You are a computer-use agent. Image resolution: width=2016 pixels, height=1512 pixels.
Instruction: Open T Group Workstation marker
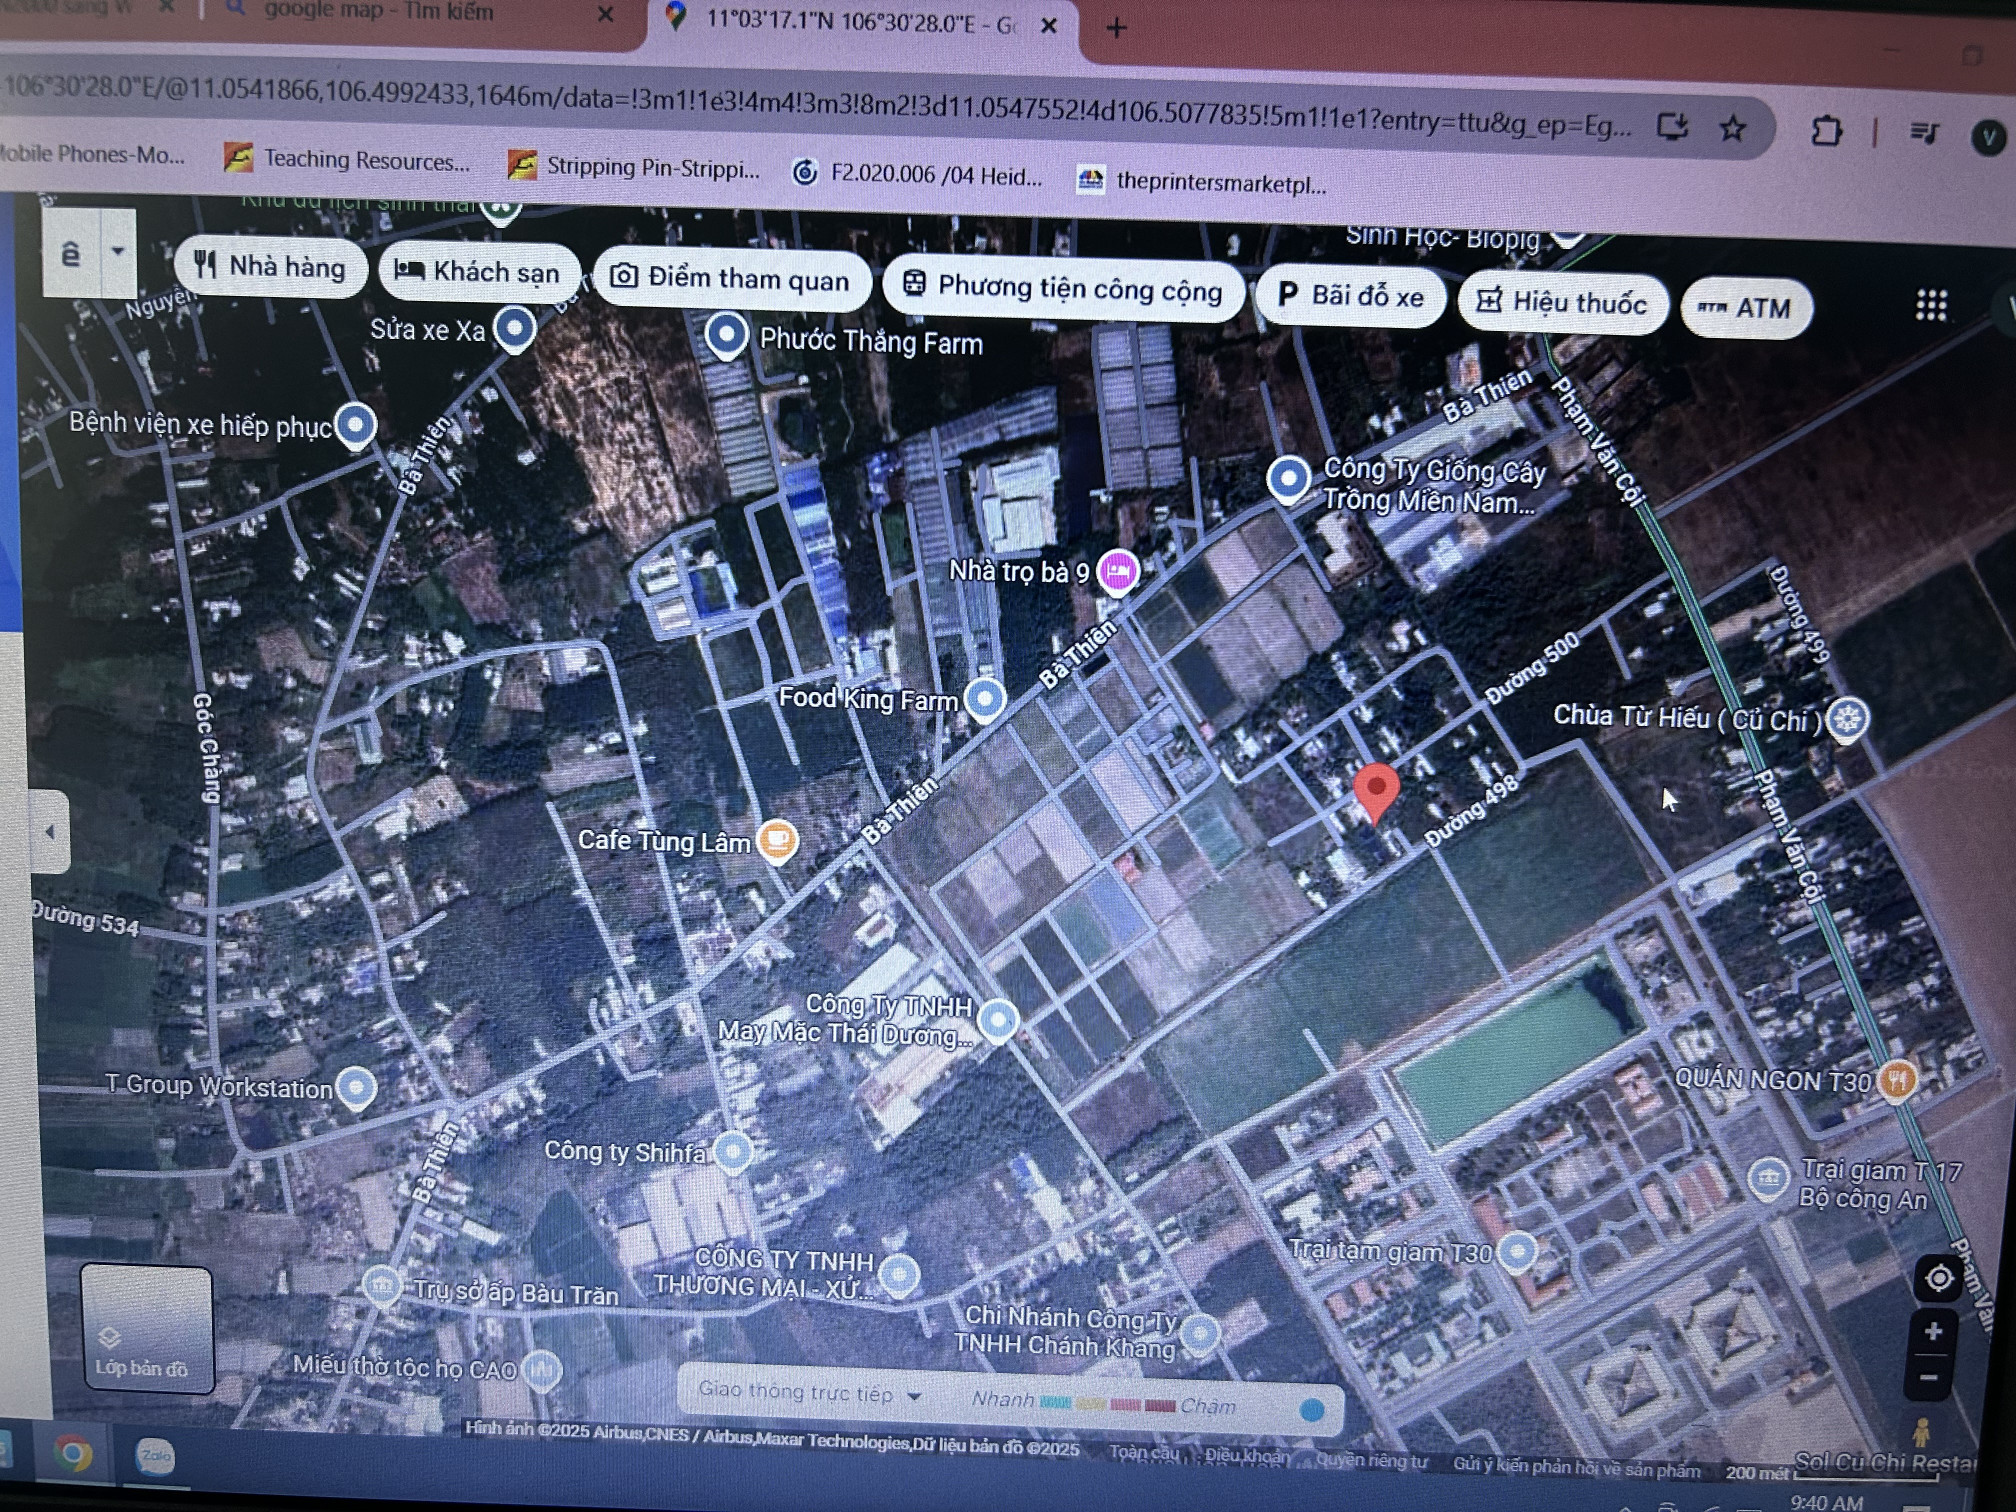point(356,1086)
